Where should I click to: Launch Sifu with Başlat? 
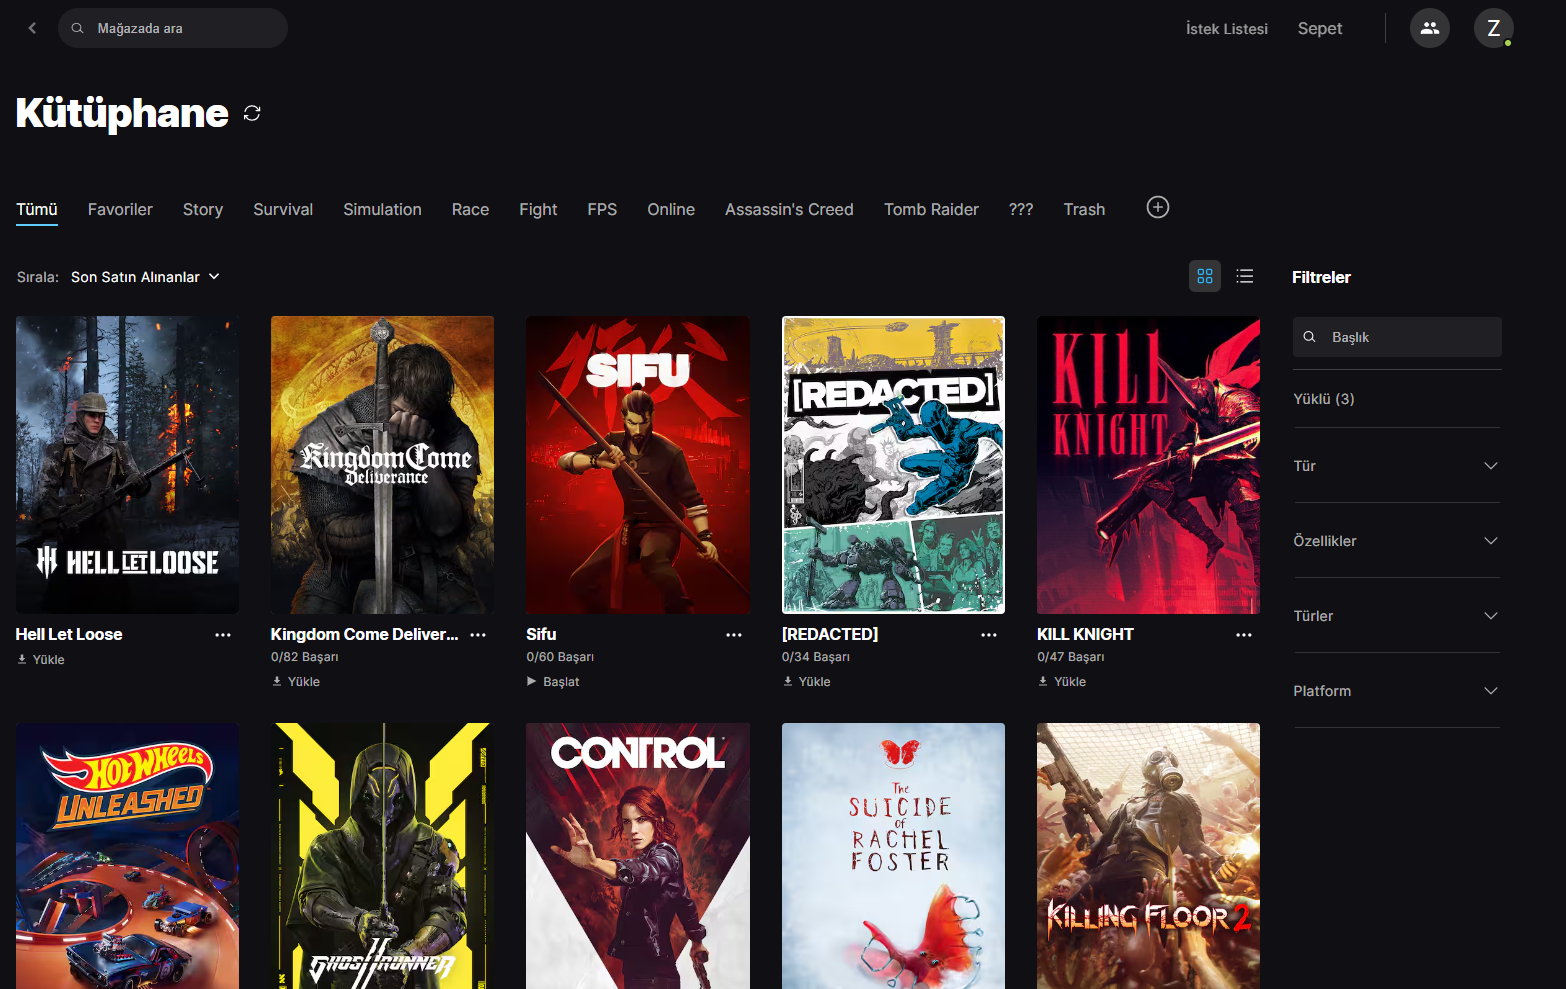tap(553, 682)
